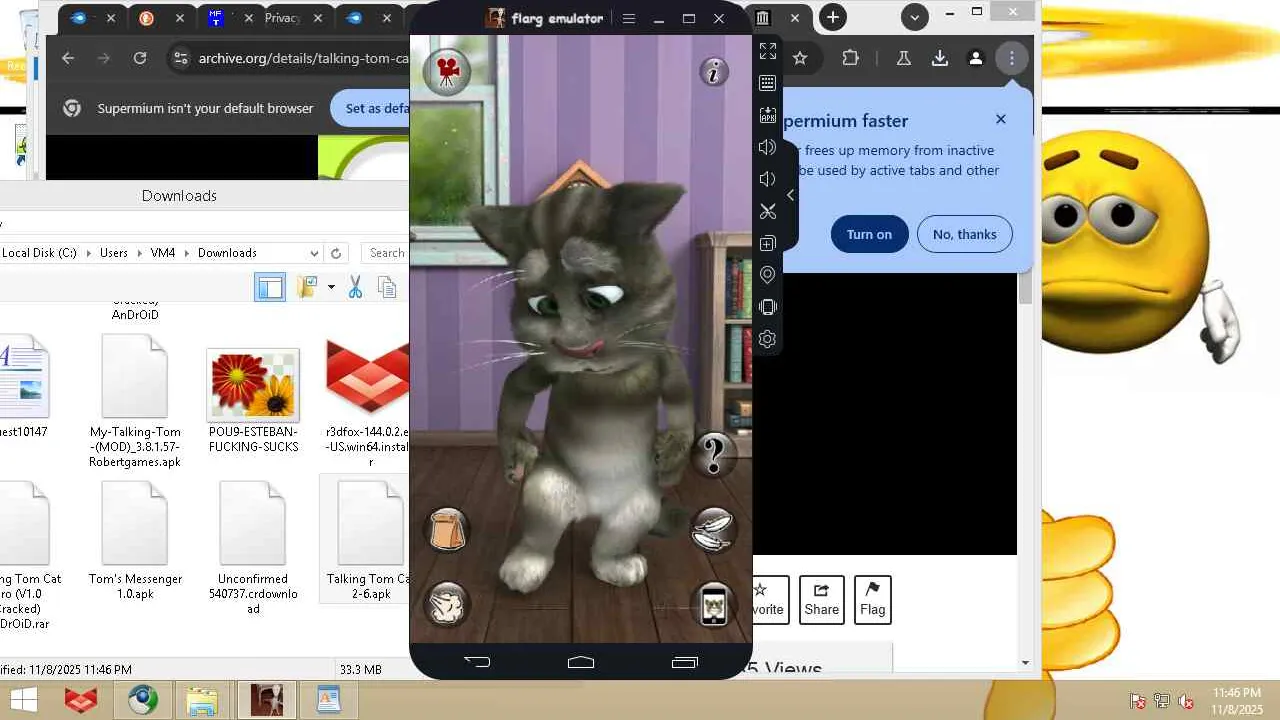This screenshot has width=1280, height=720.
Task: Click the Install APK sidebar icon
Action: tap(768, 115)
